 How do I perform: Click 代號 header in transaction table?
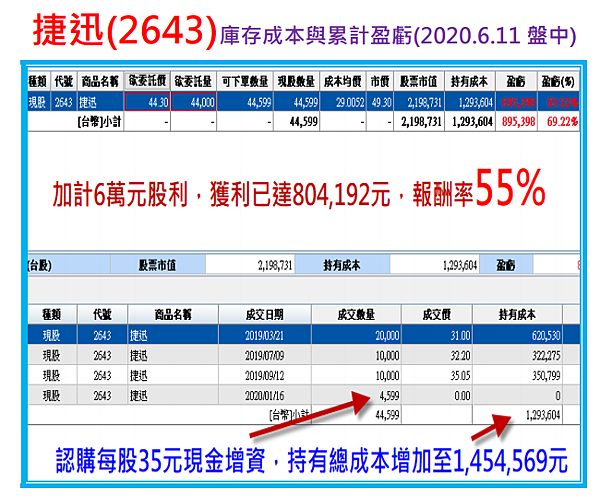coord(102,314)
